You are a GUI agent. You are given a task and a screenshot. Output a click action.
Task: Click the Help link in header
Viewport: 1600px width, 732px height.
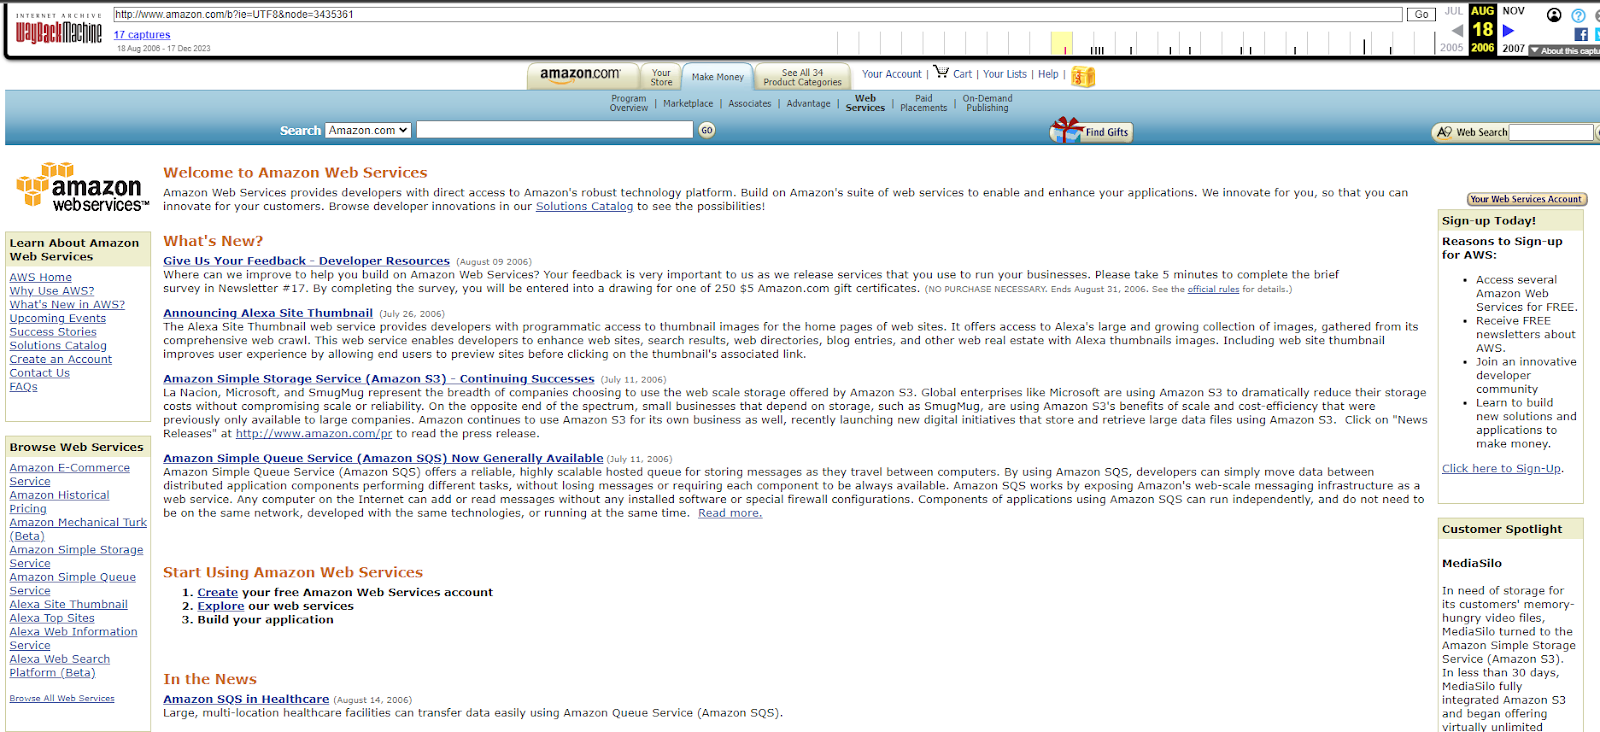(1048, 74)
